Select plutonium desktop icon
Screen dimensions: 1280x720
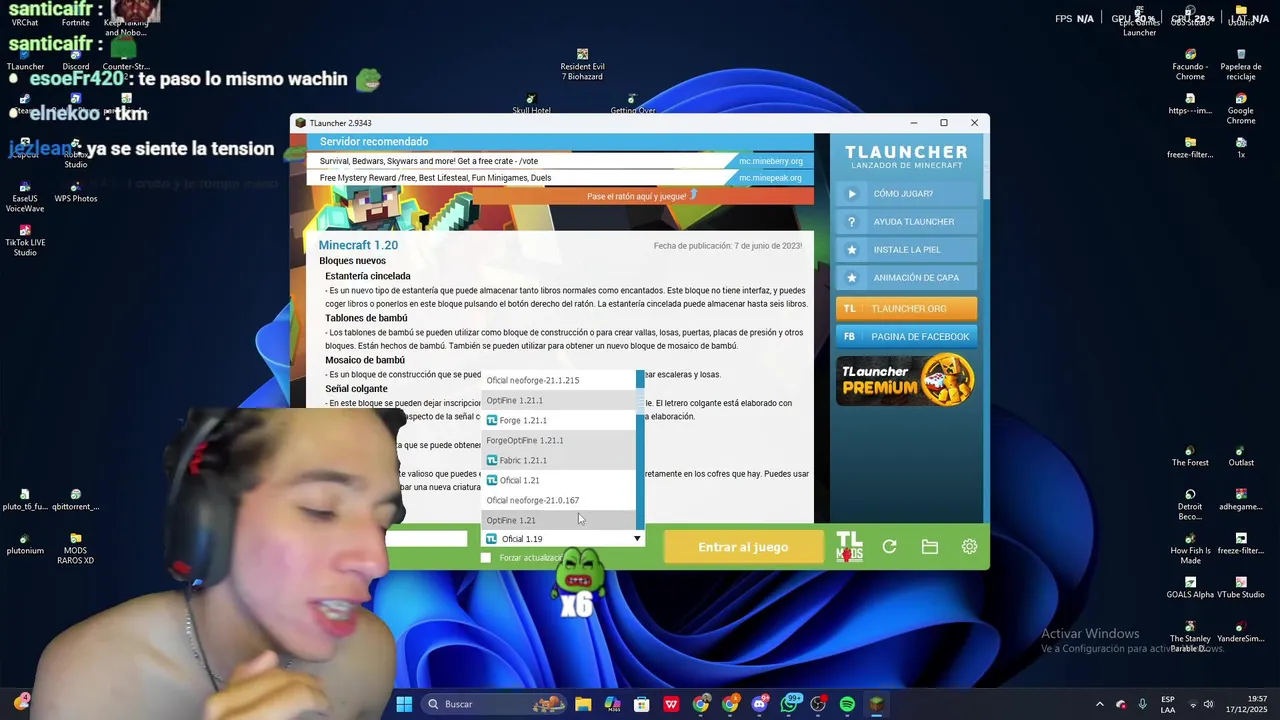[x=25, y=544]
